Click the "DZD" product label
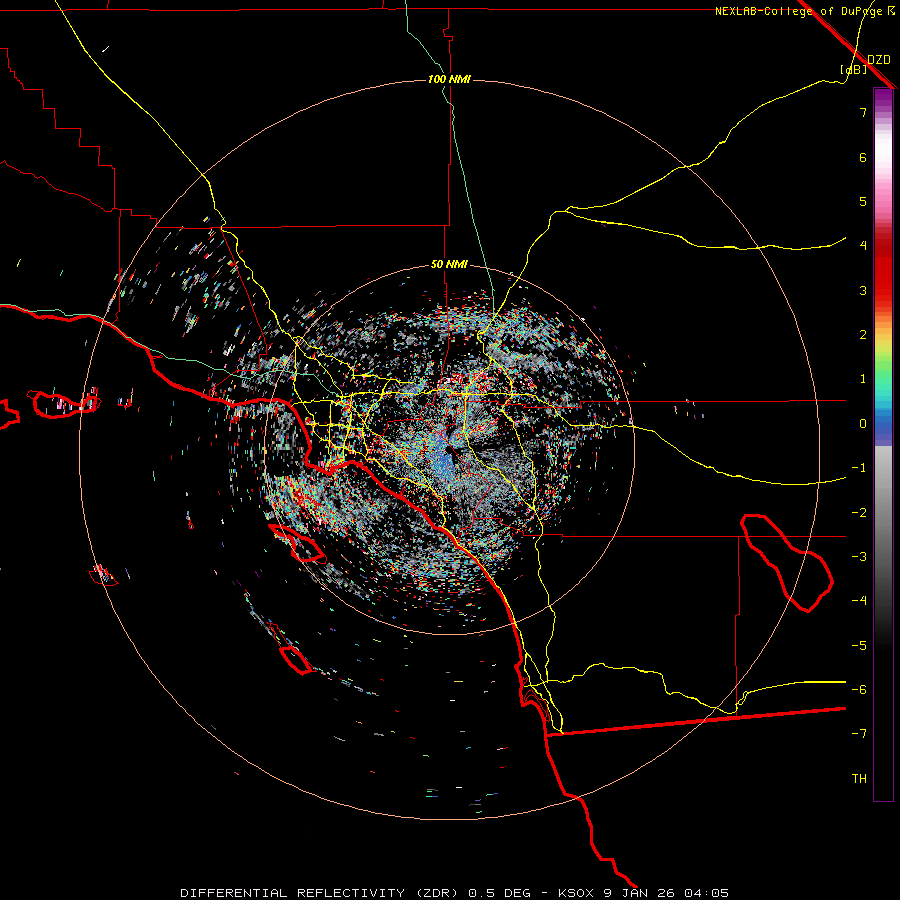 879,60
